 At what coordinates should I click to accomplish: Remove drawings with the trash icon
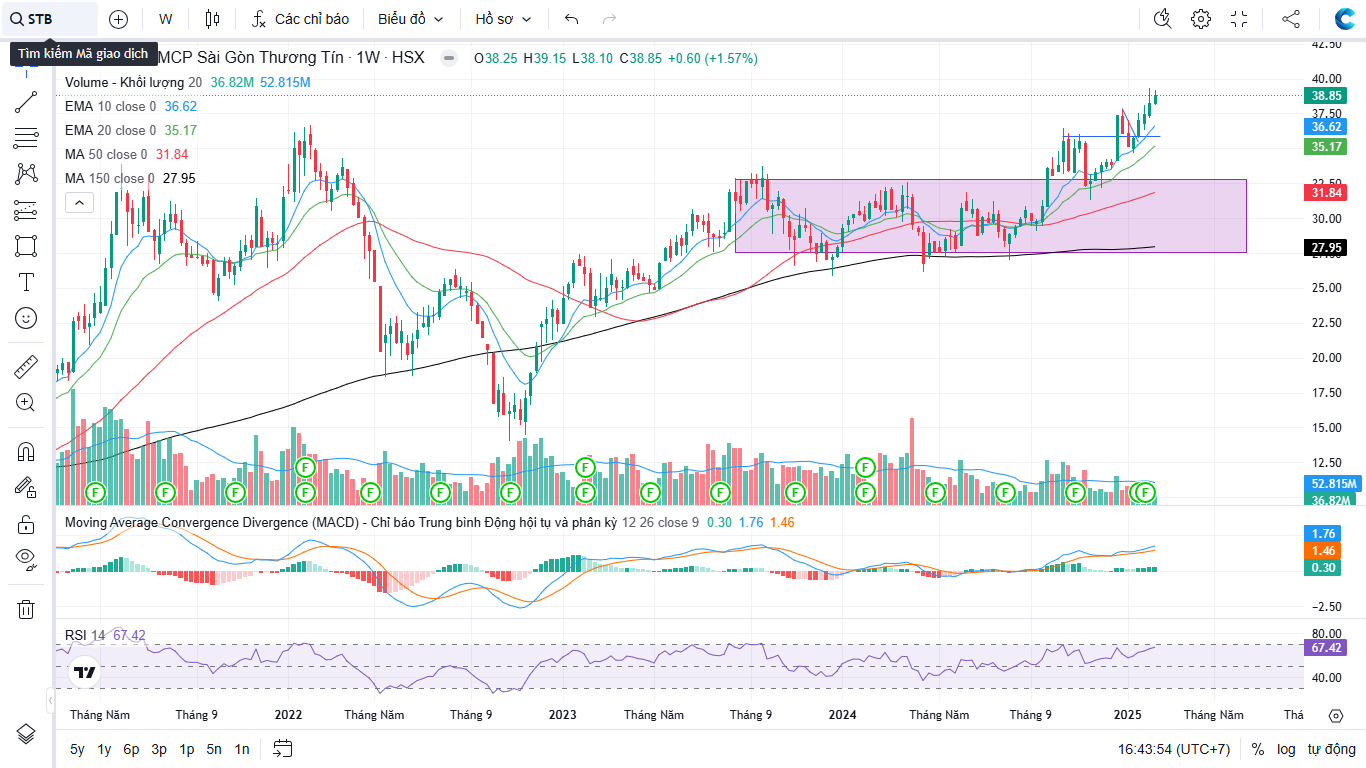click(x=26, y=609)
